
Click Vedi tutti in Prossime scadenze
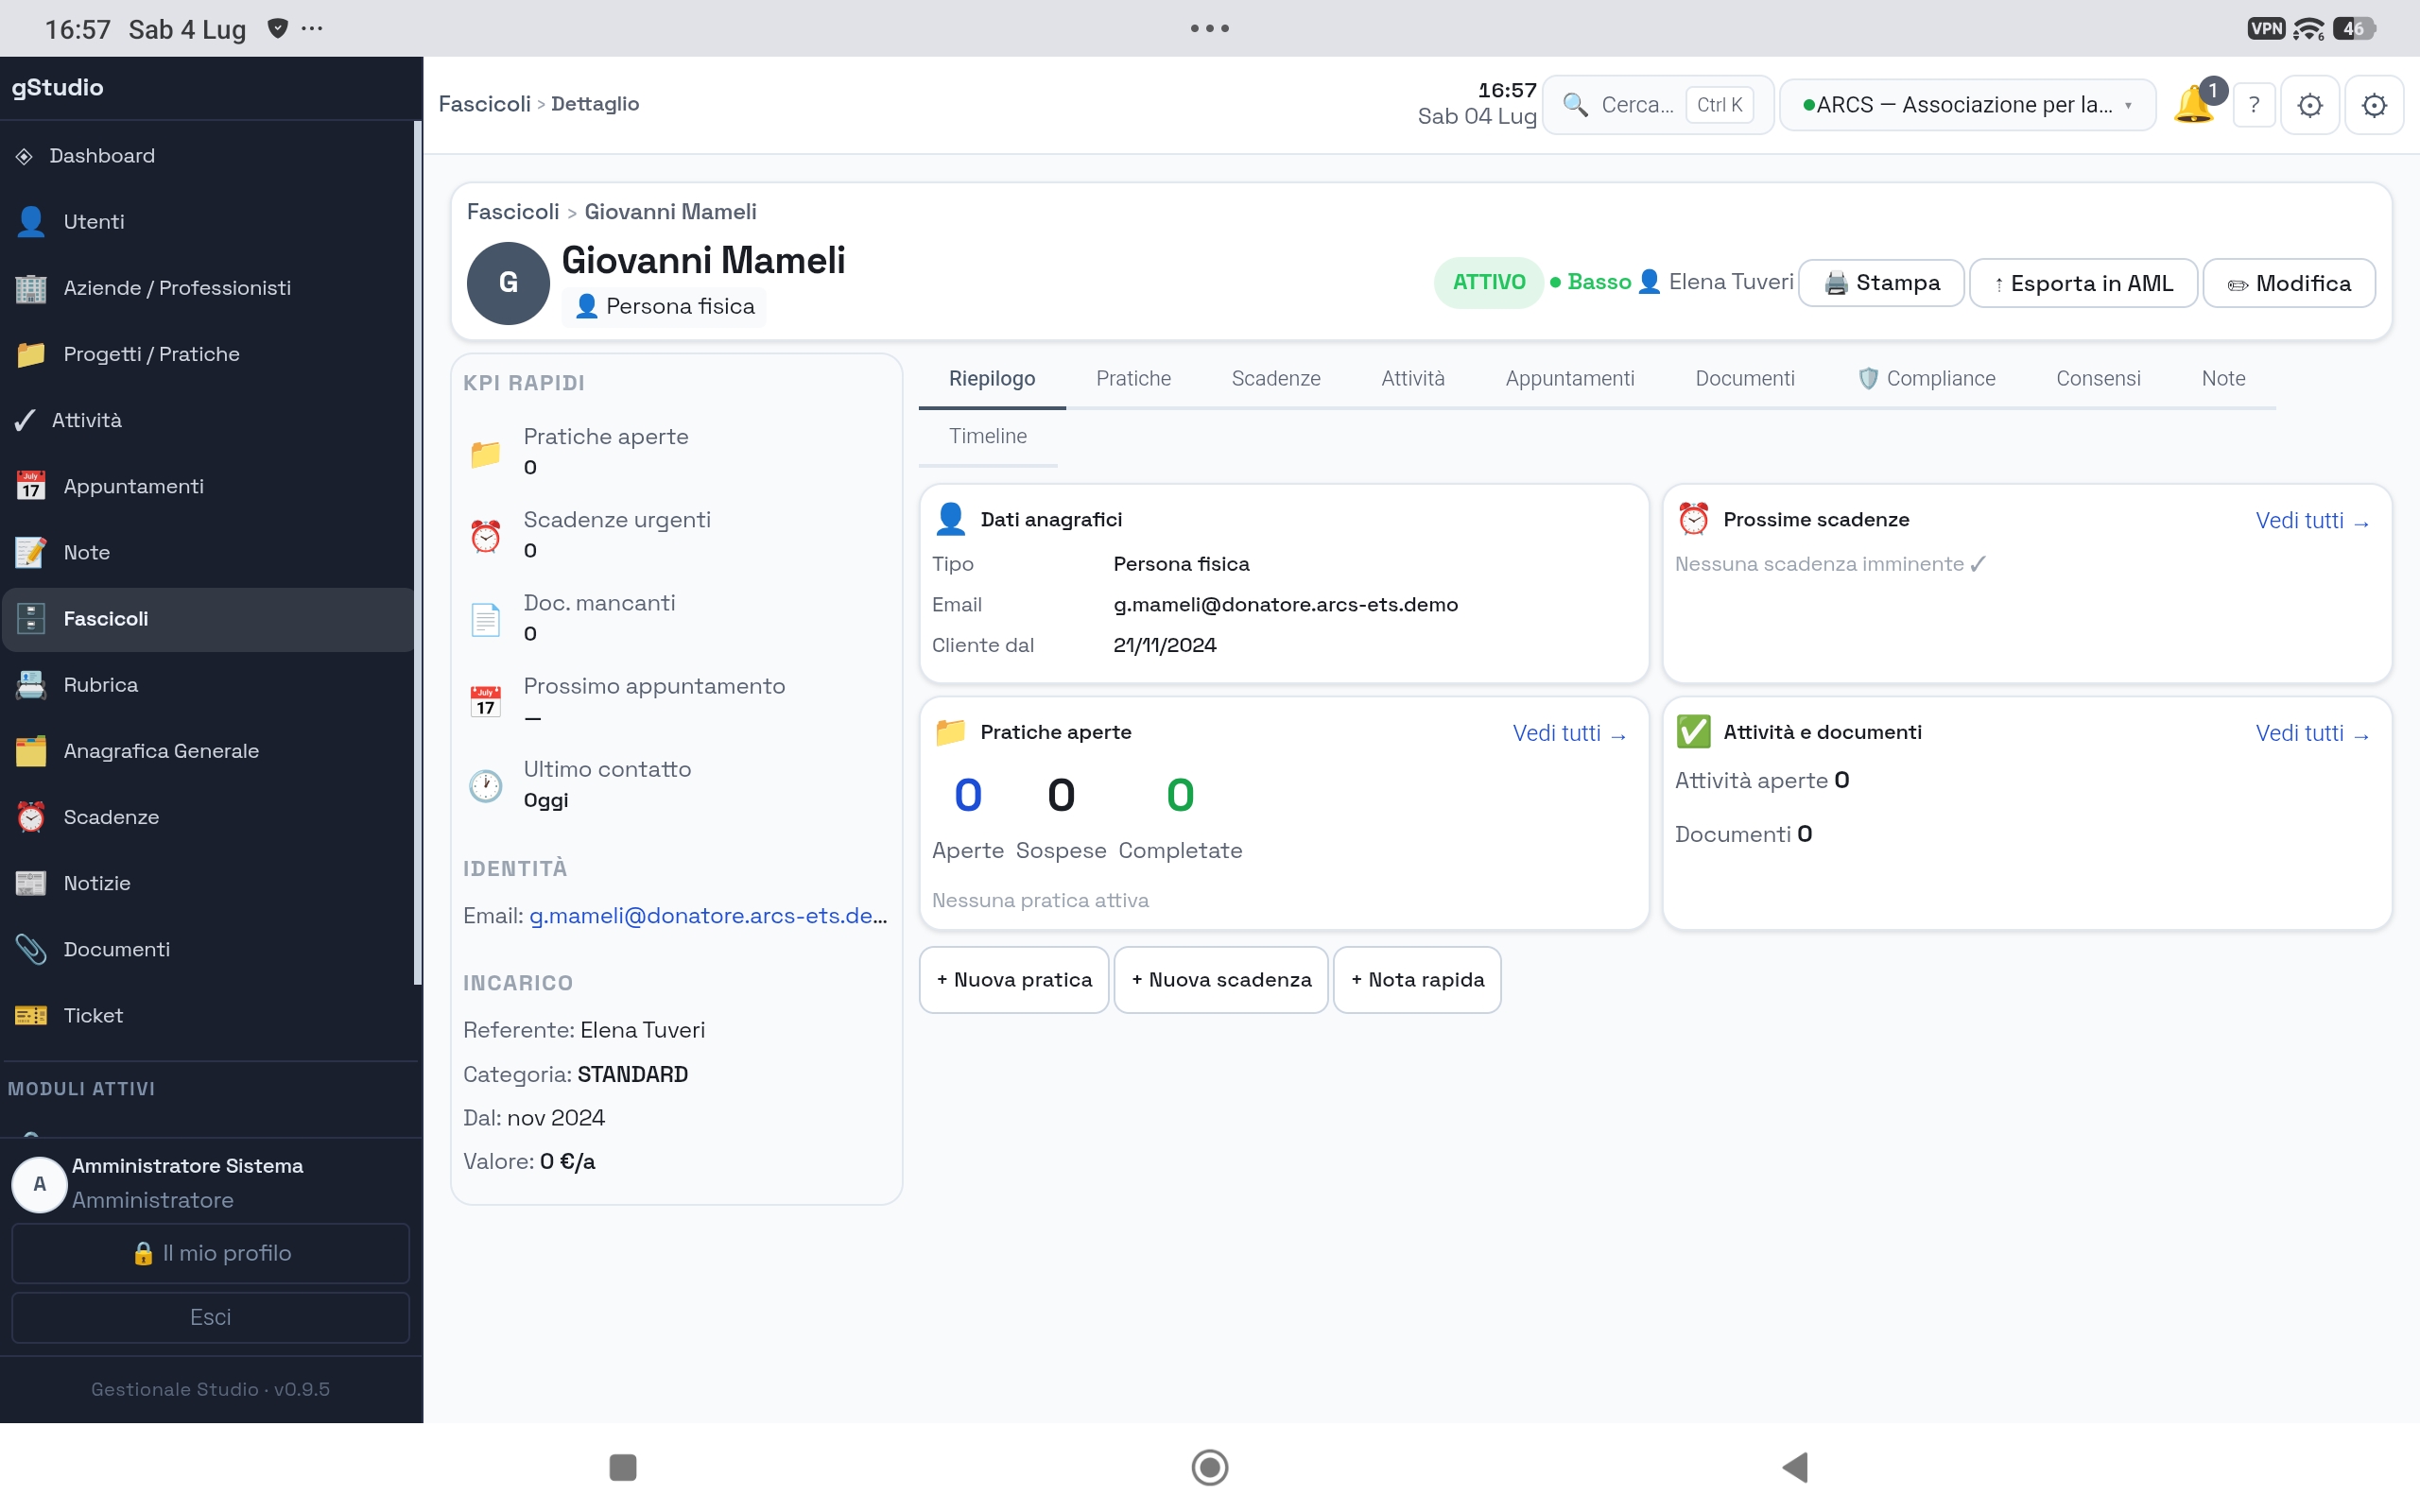2312,521
